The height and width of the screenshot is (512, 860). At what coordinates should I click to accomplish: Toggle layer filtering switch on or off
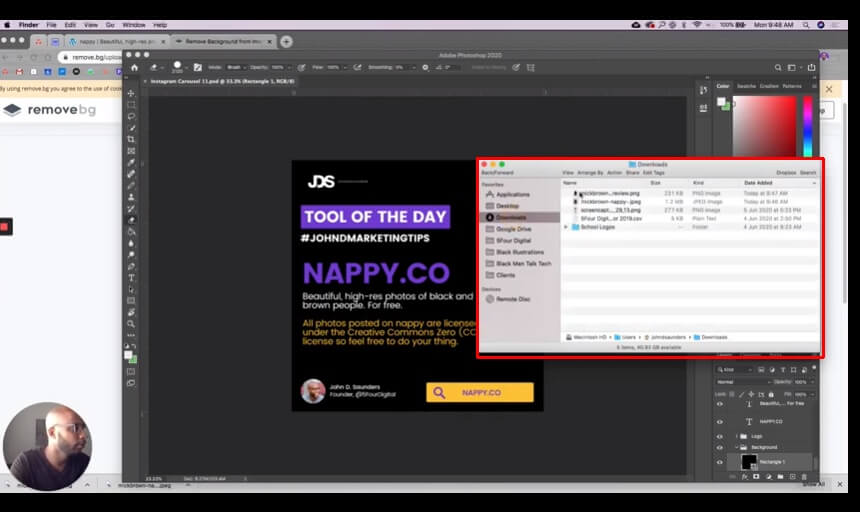pyautogui.click(x=814, y=368)
